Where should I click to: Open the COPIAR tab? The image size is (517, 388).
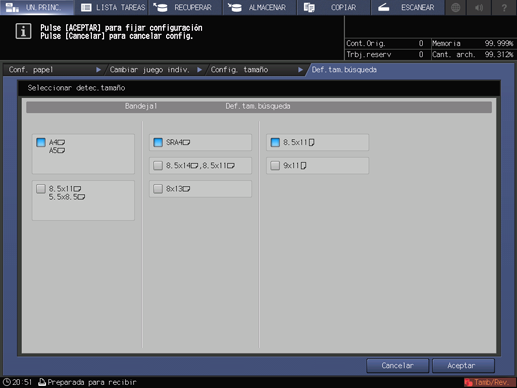pyautogui.click(x=333, y=7)
